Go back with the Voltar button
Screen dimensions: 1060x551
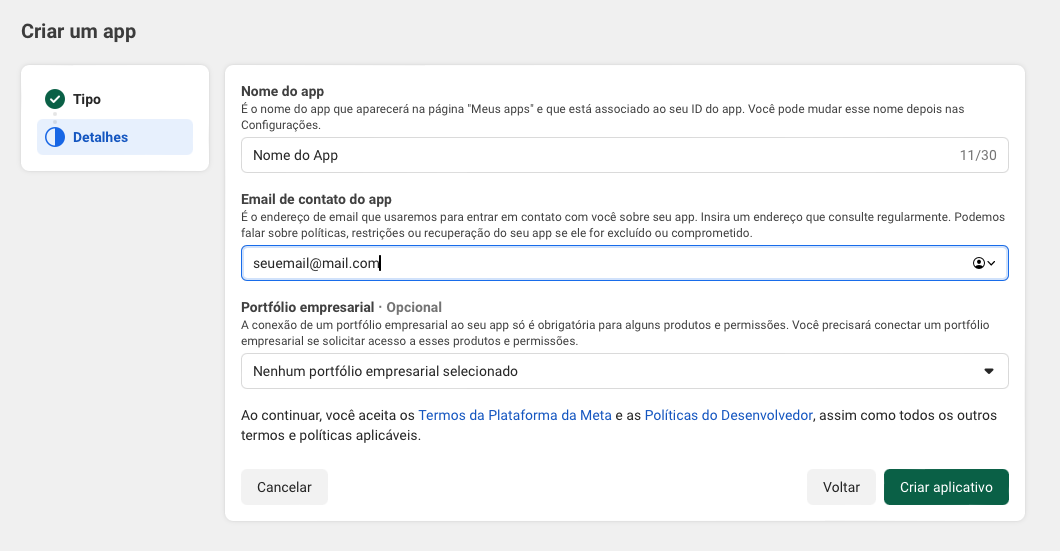point(841,487)
